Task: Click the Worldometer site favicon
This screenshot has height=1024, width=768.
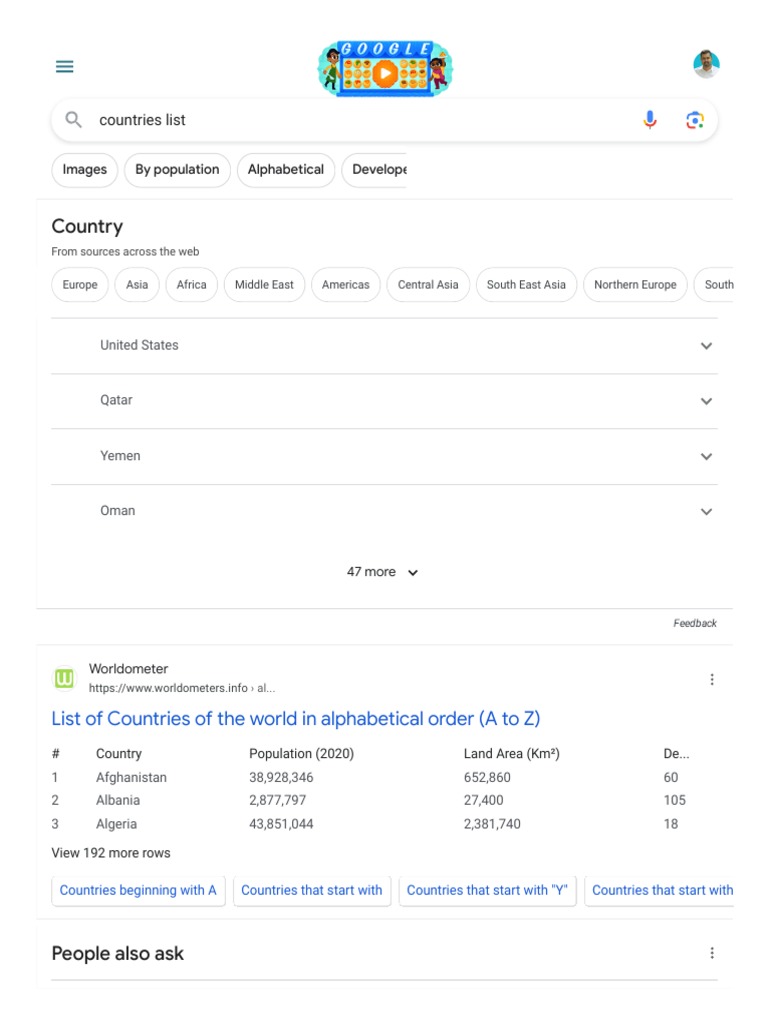Action: pyautogui.click(x=64, y=679)
